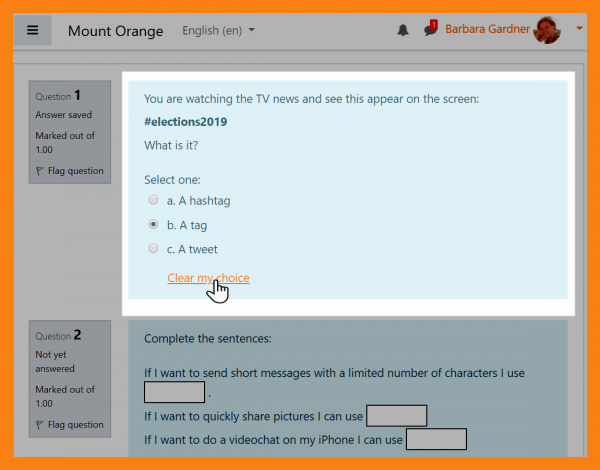Click the Clear my choice link

tap(208, 278)
